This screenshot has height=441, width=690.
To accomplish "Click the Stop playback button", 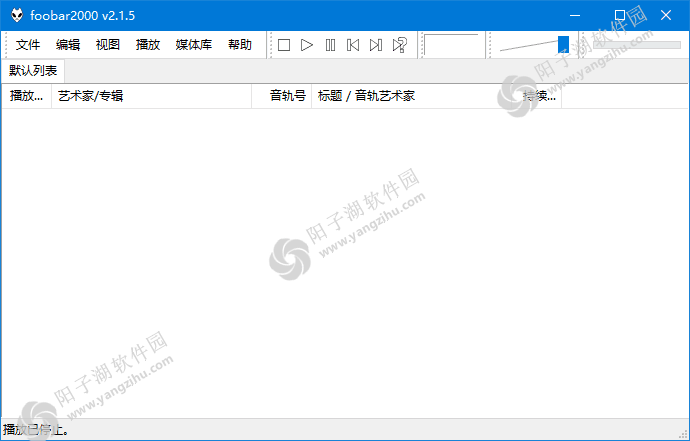I will [x=284, y=45].
